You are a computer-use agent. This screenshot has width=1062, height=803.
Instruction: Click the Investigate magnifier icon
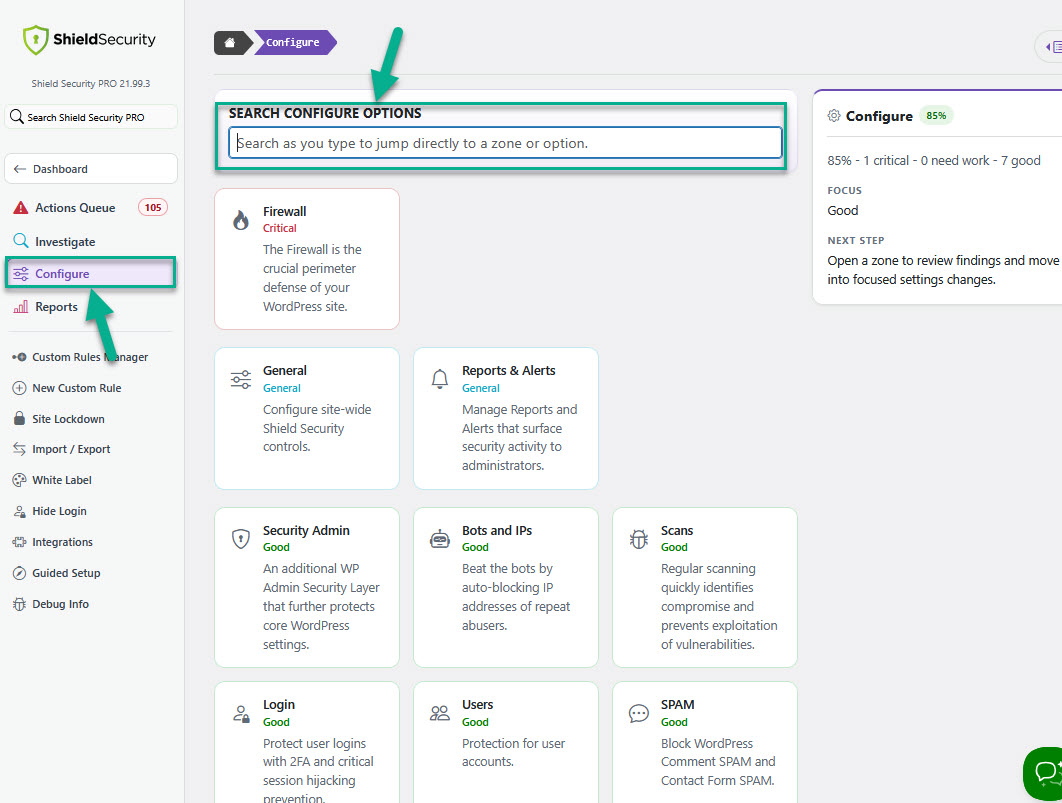[21, 241]
